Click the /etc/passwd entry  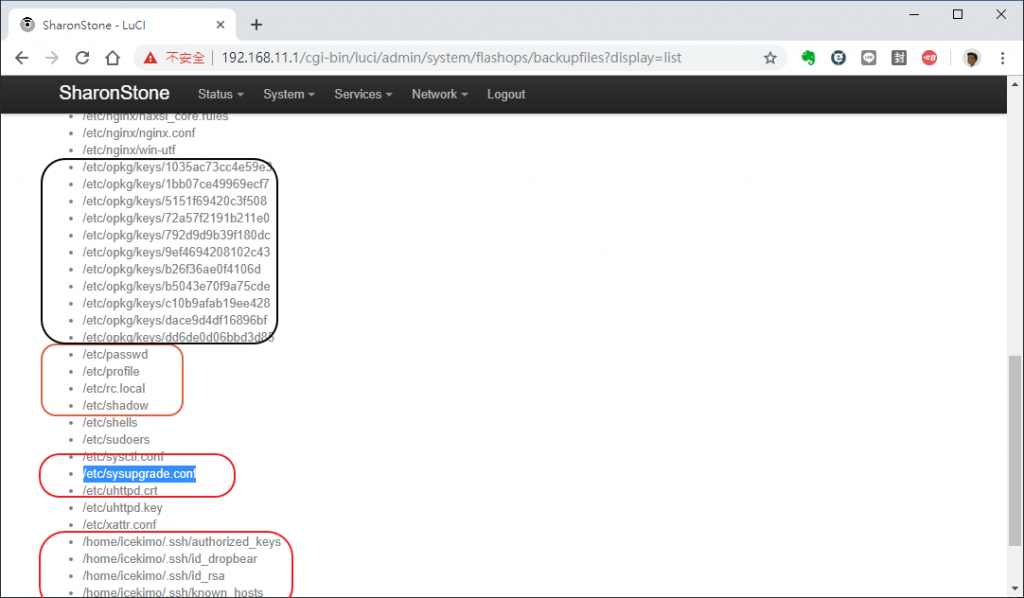pyautogui.click(x=115, y=354)
